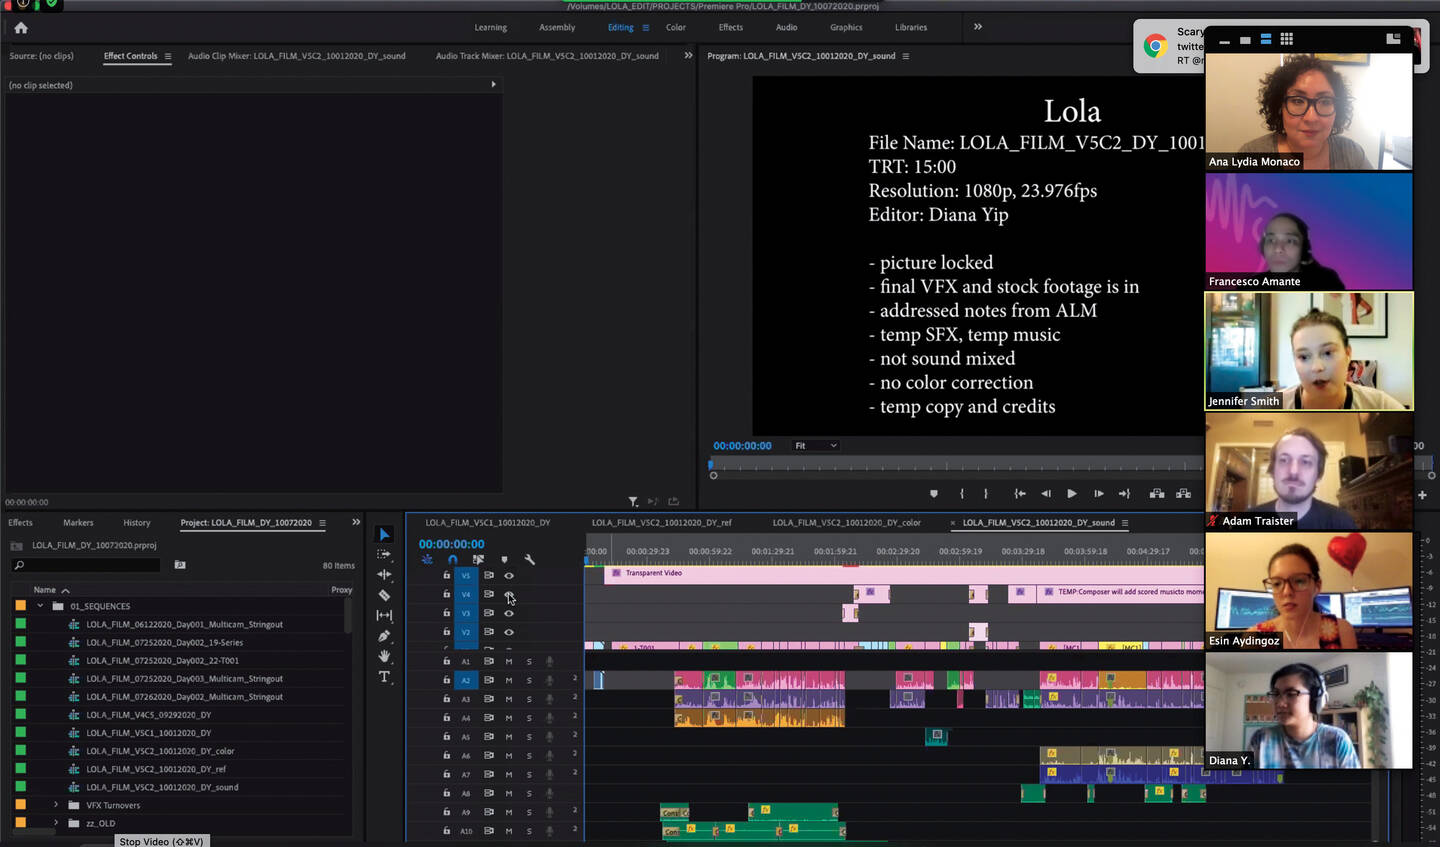Expand the zz_OLD bin
Viewport: 1440px width, 847px height.
pyautogui.click(x=56, y=823)
